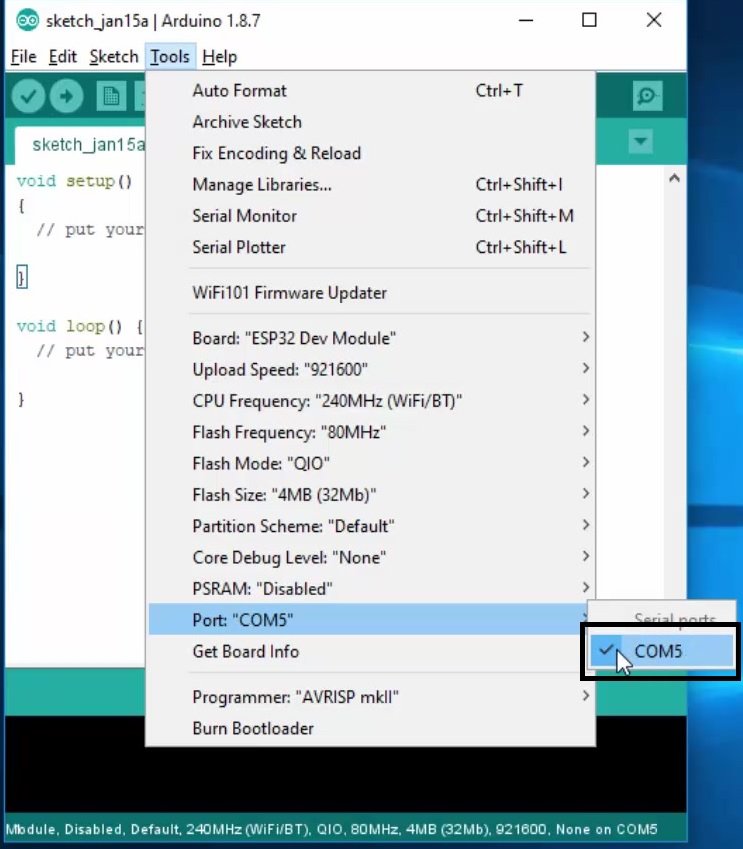Choose Auto Format from Tools menu
743x849 pixels.
point(372,90)
